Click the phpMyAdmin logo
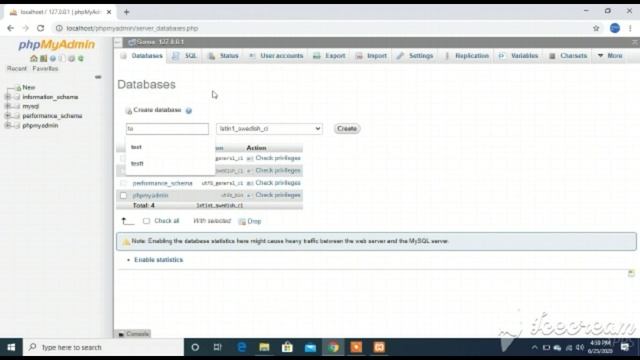This screenshot has height=360, width=640. tap(57, 44)
